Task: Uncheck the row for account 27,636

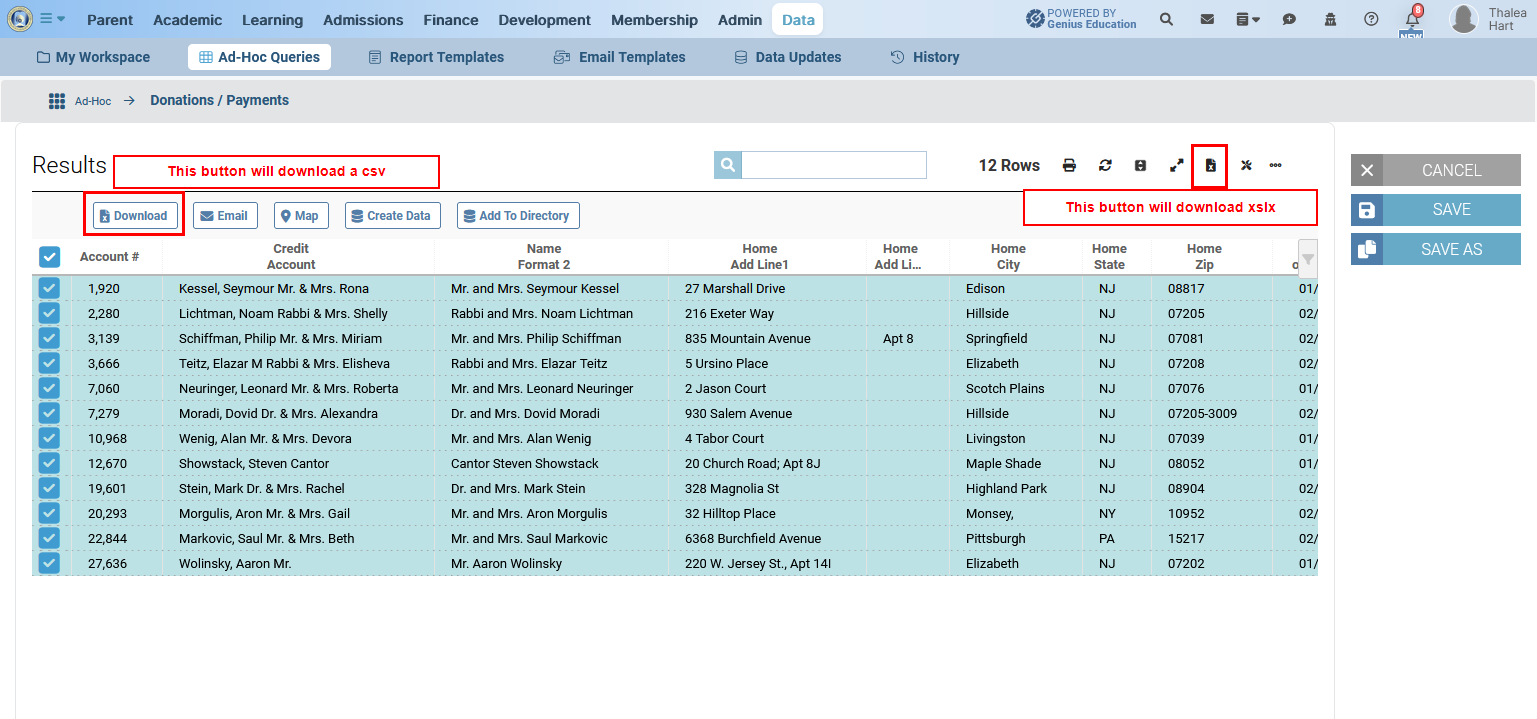Action: tap(49, 563)
